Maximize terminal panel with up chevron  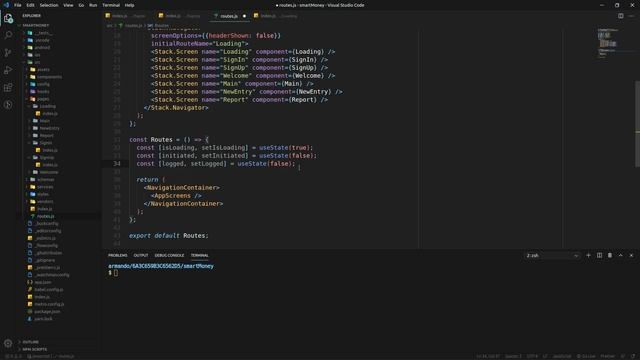coord(620,255)
